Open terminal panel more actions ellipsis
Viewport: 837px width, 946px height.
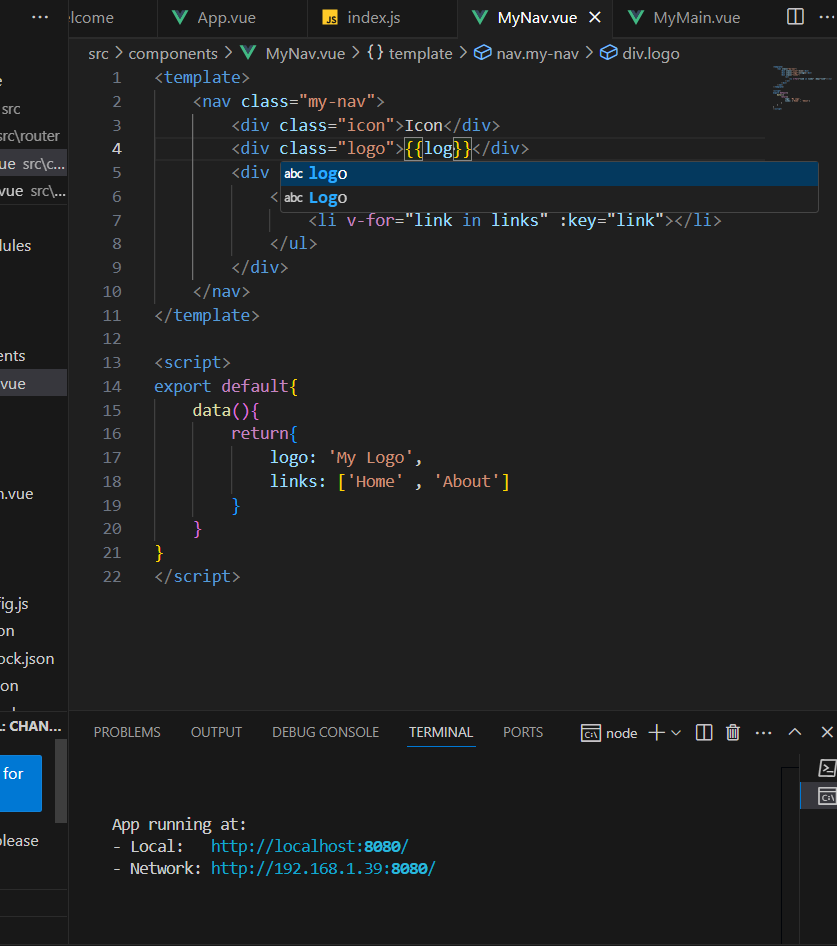pyautogui.click(x=764, y=732)
